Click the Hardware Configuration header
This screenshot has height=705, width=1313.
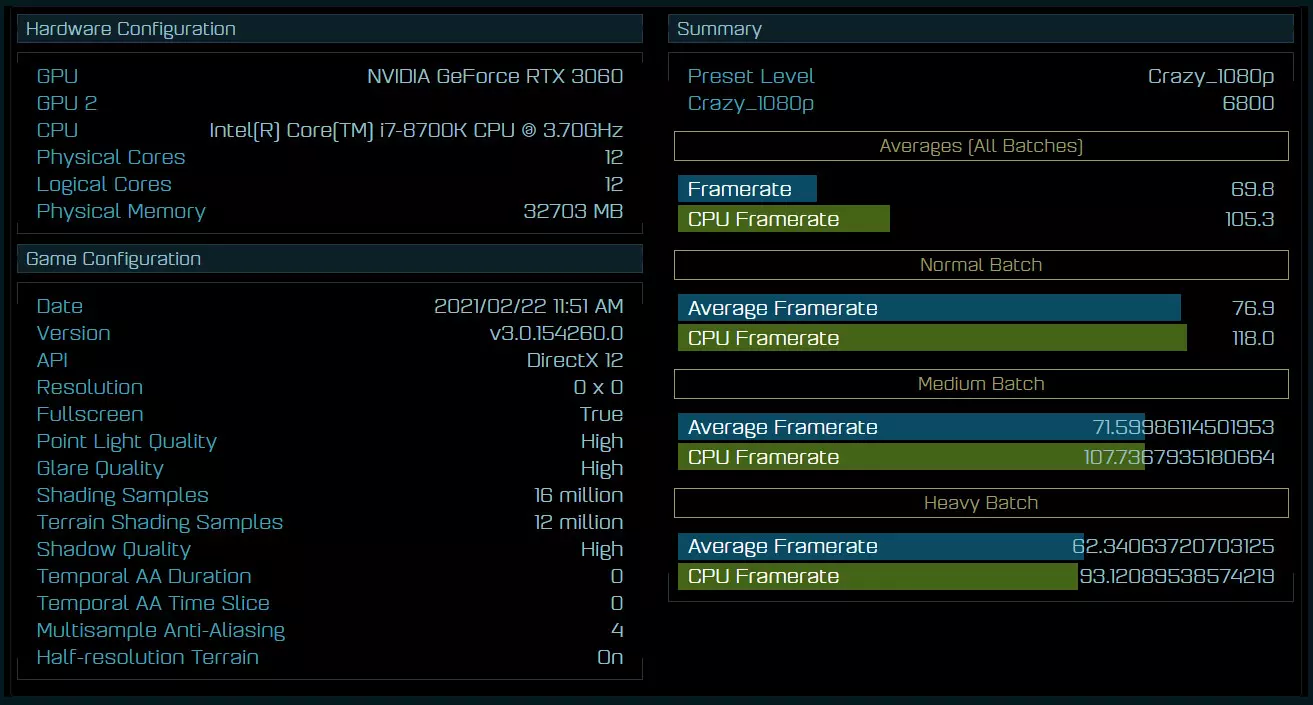tap(330, 29)
